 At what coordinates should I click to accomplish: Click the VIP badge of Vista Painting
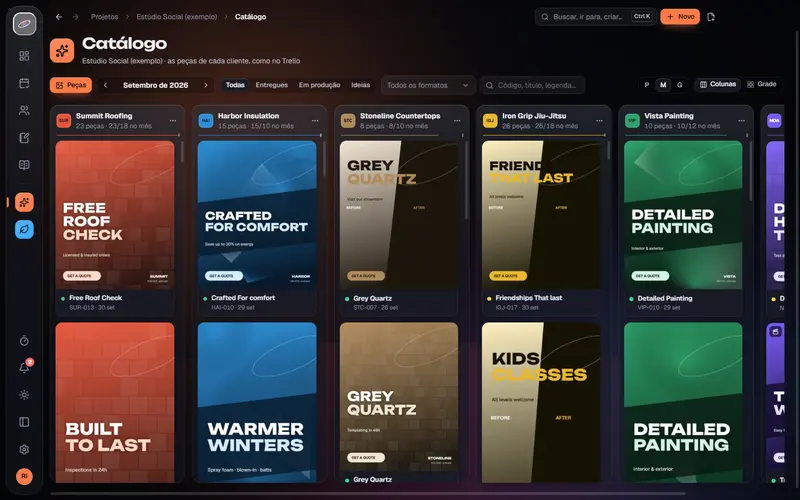pyautogui.click(x=632, y=121)
